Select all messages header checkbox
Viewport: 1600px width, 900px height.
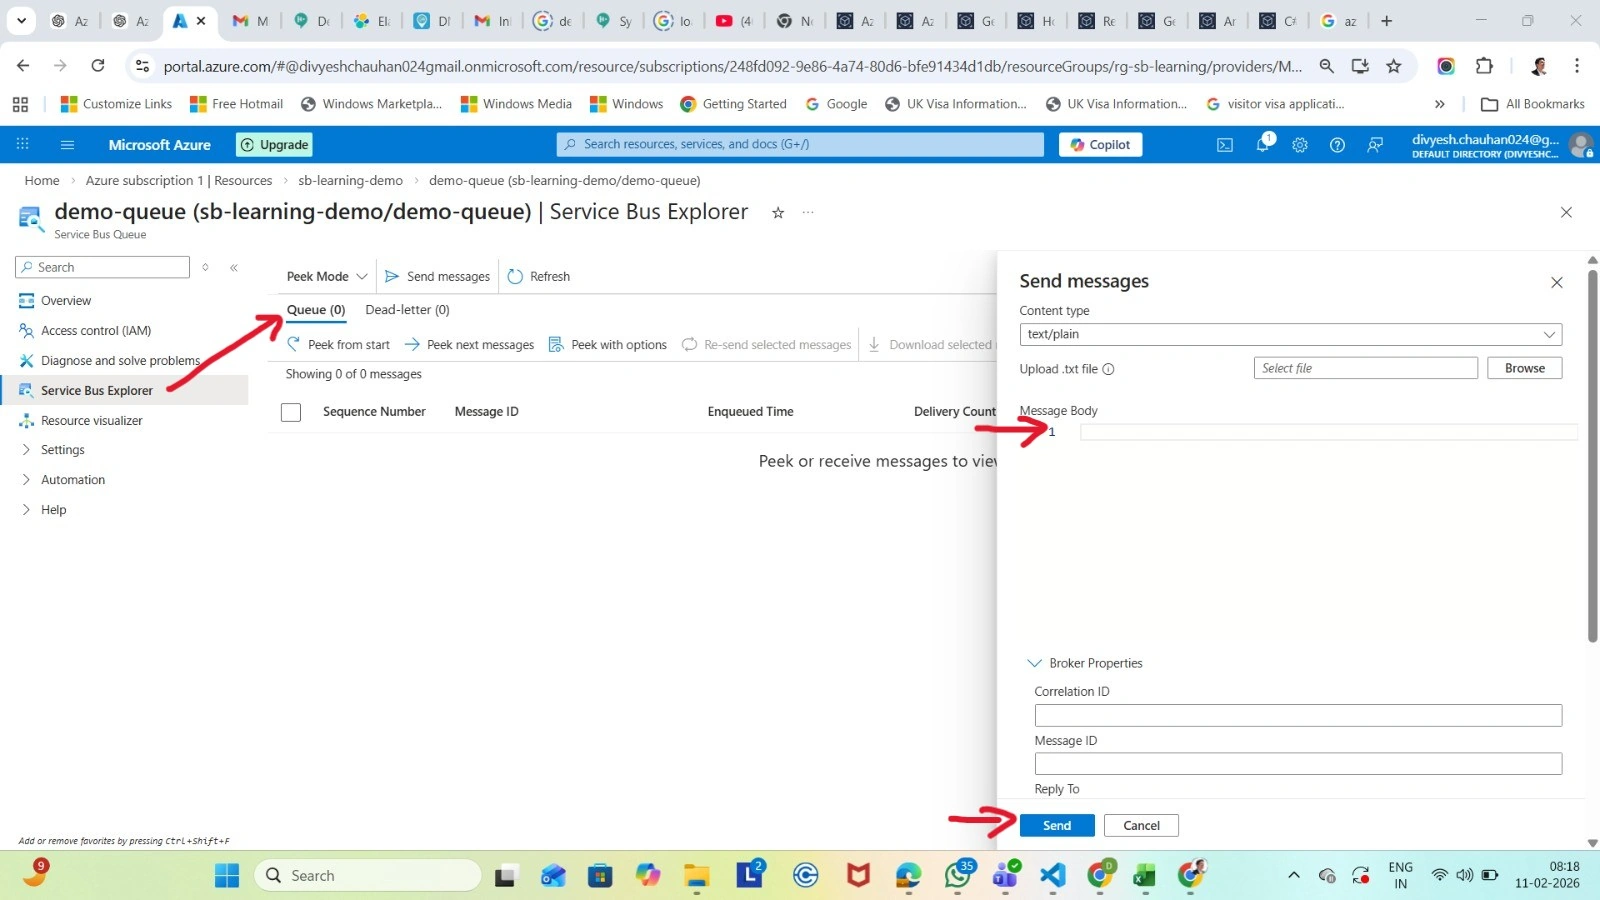(291, 412)
